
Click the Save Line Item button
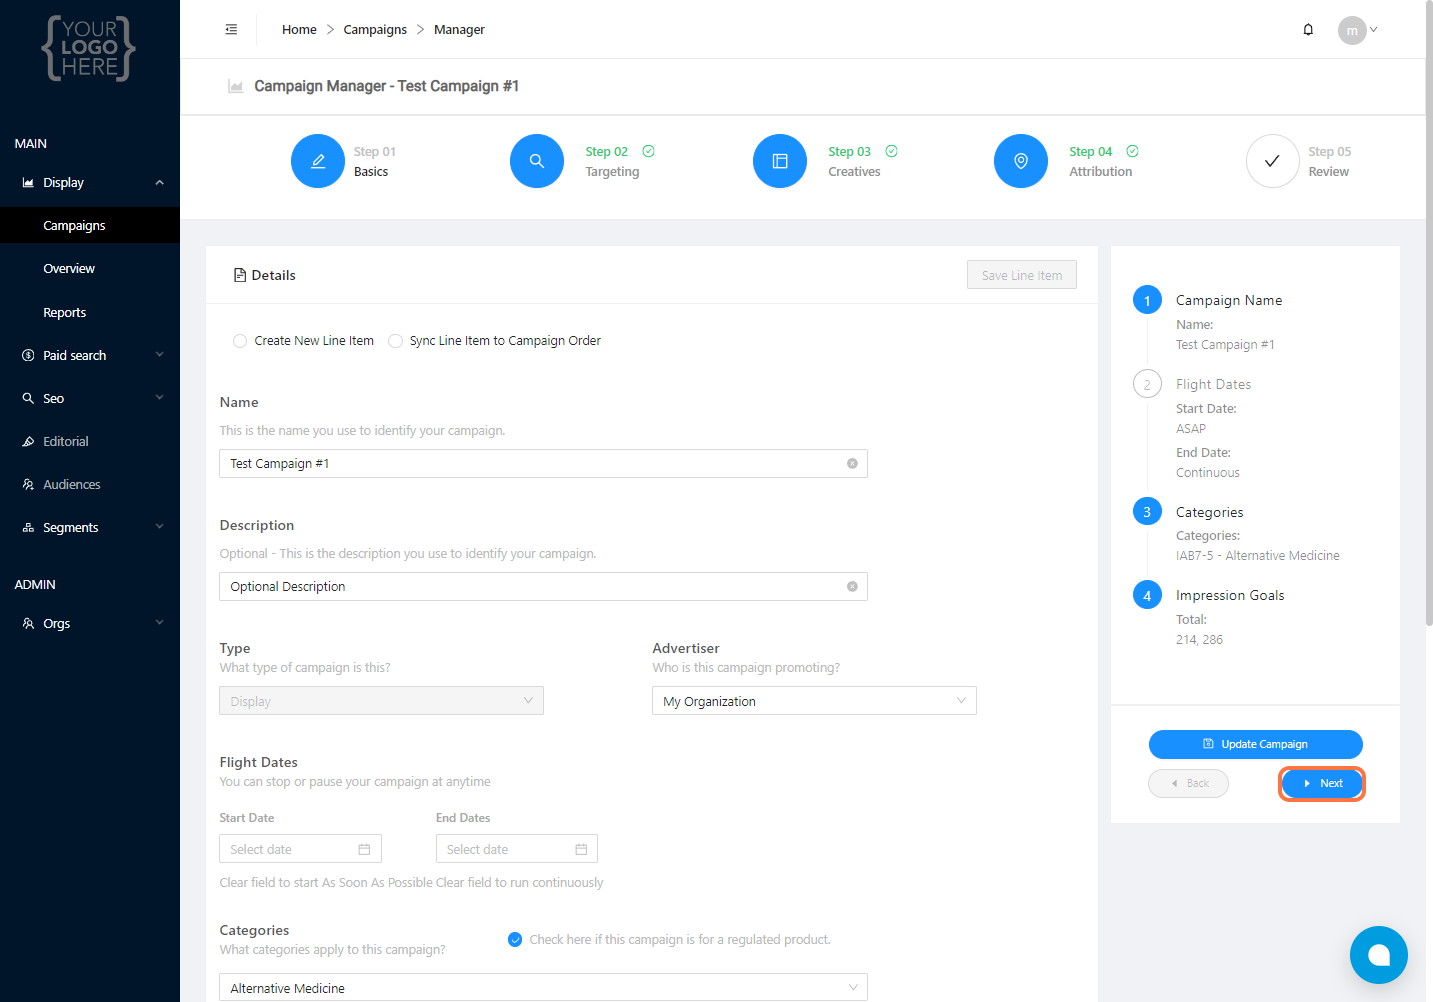(x=1022, y=275)
